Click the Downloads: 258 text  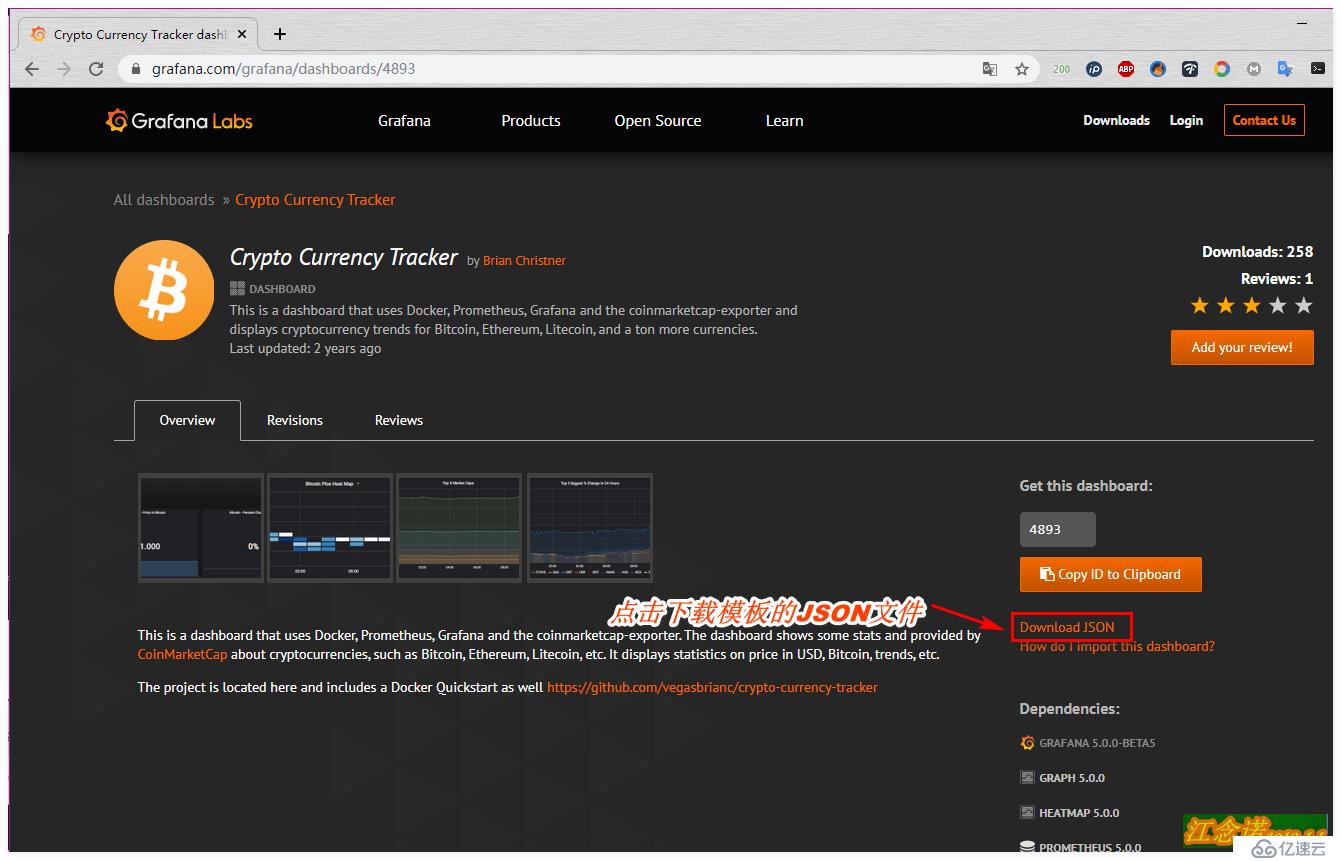(x=1257, y=252)
